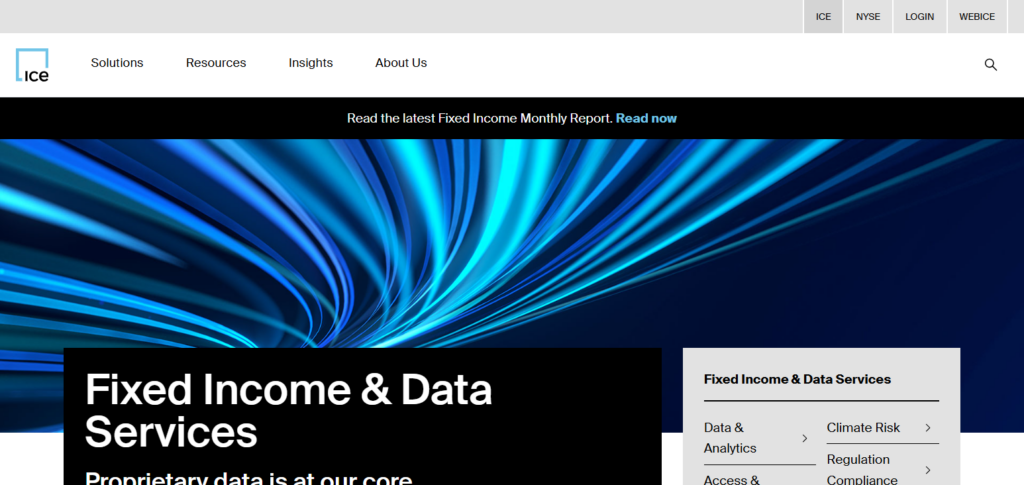Open the Insights menu
The height and width of the screenshot is (485, 1024).
click(311, 63)
